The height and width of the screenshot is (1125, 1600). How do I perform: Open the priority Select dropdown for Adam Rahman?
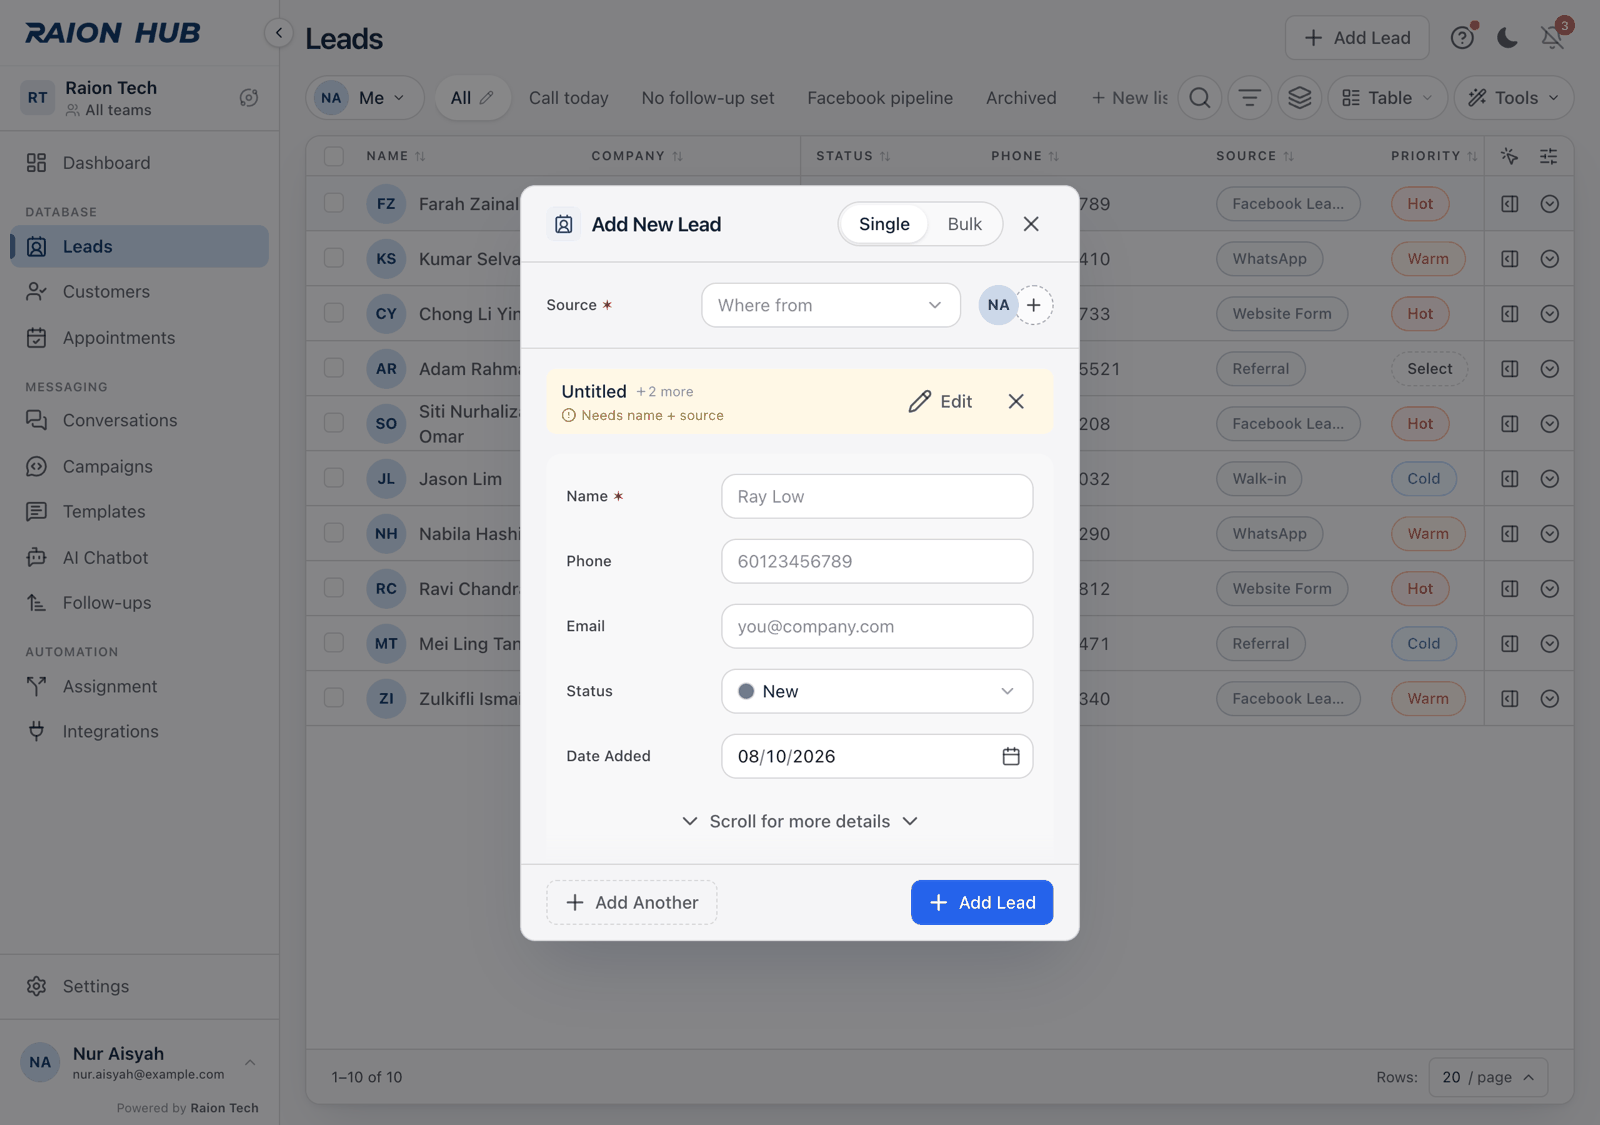[x=1429, y=369]
